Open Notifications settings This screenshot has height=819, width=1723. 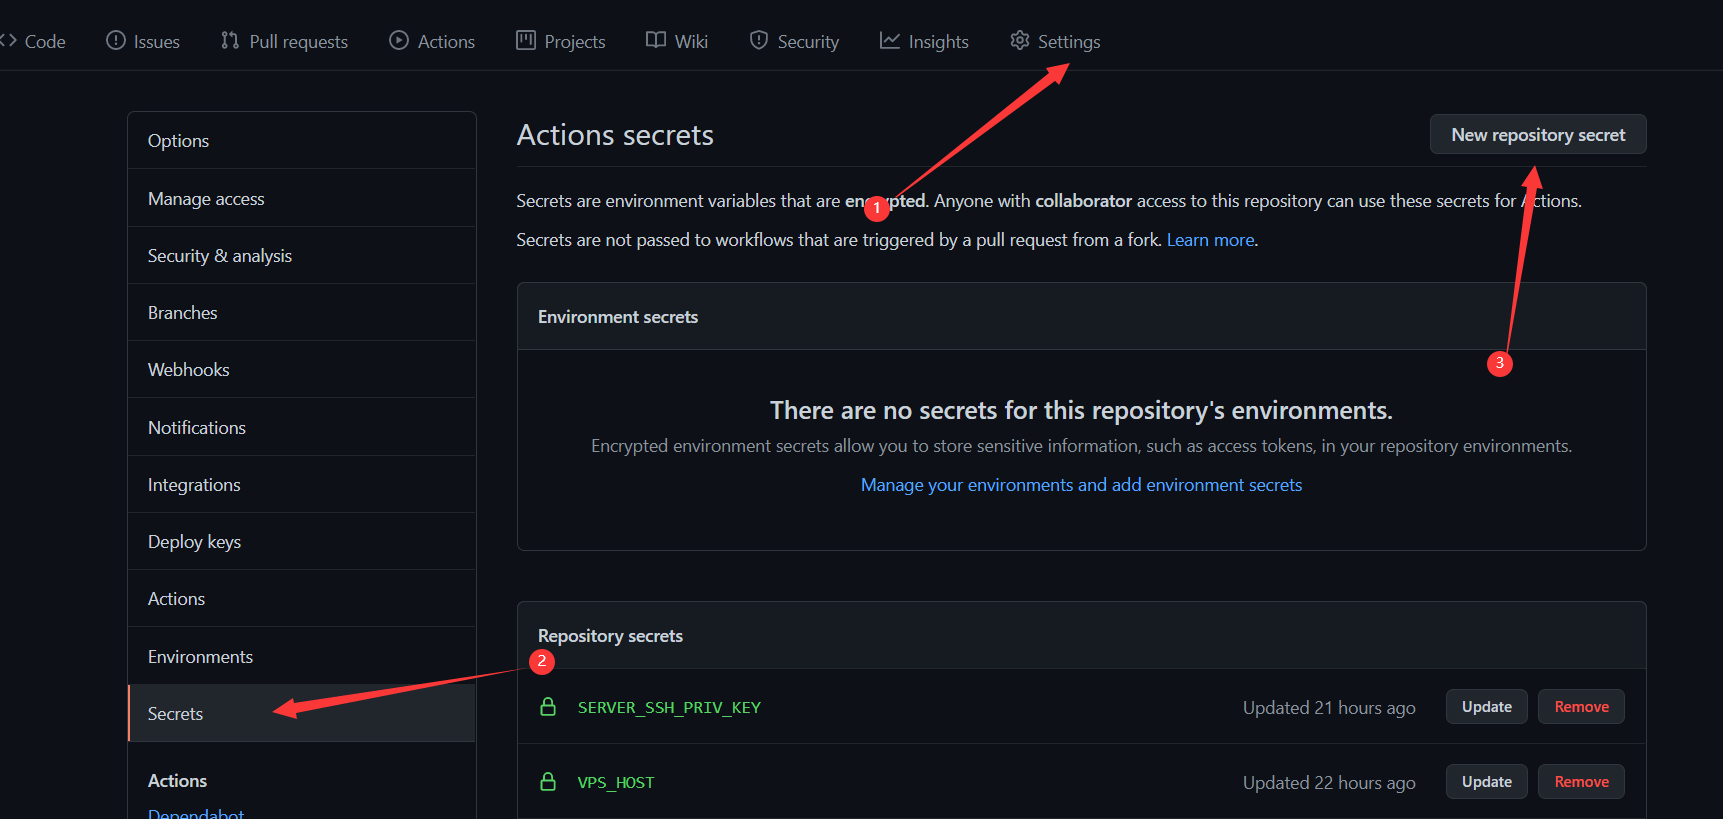pos(302,427)
